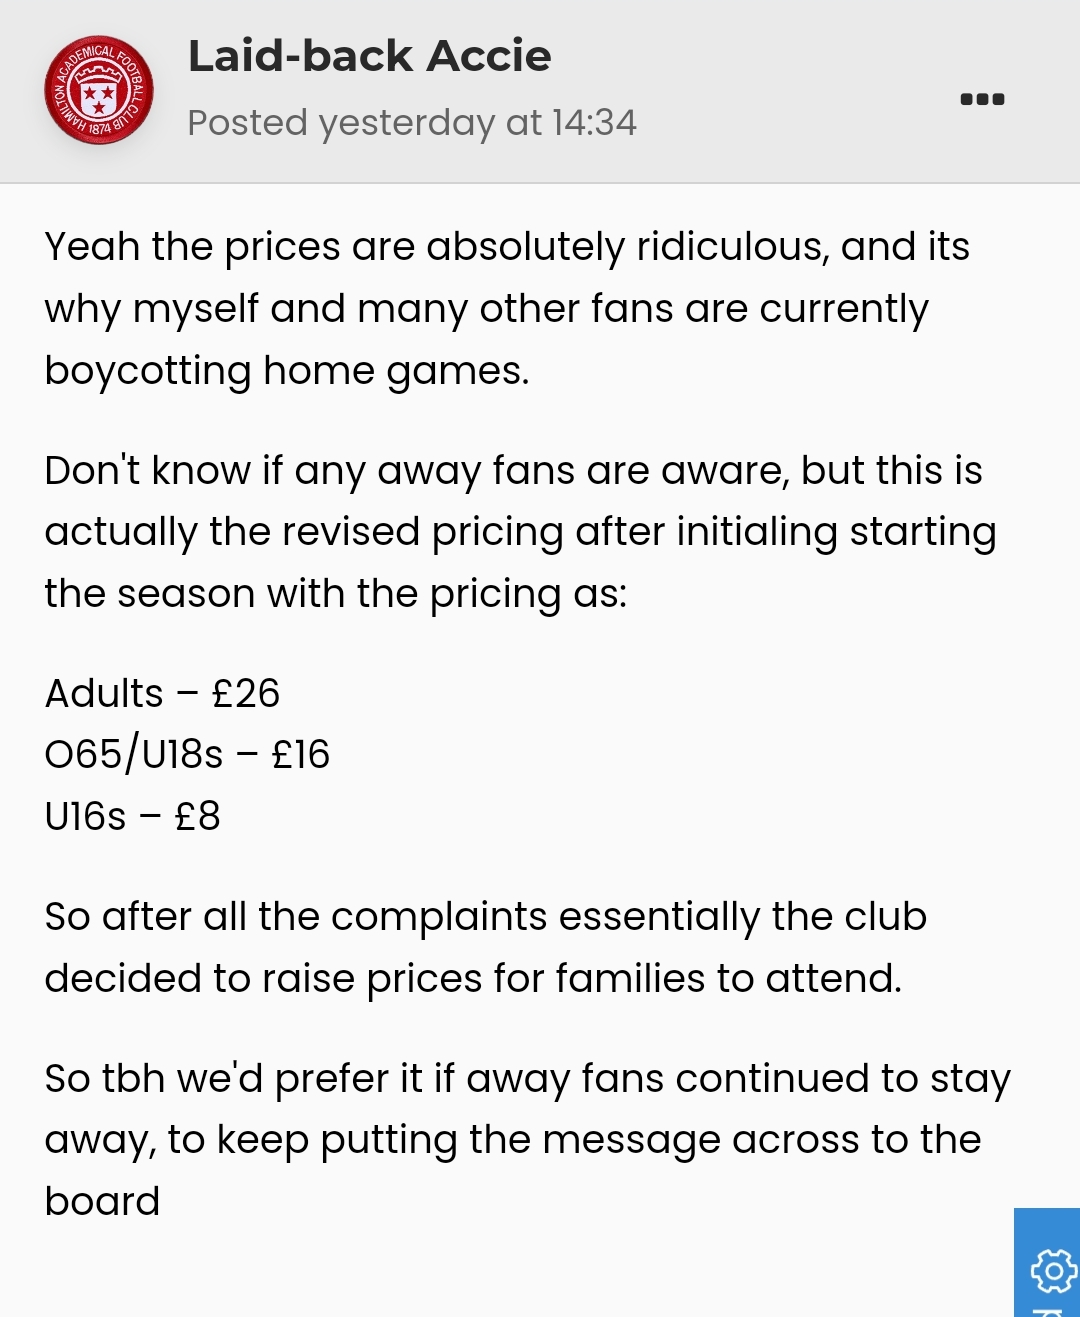
Task: Open the Hamilton Academical crest avatar
Action: pyautogui.click(x=99, y=90)
